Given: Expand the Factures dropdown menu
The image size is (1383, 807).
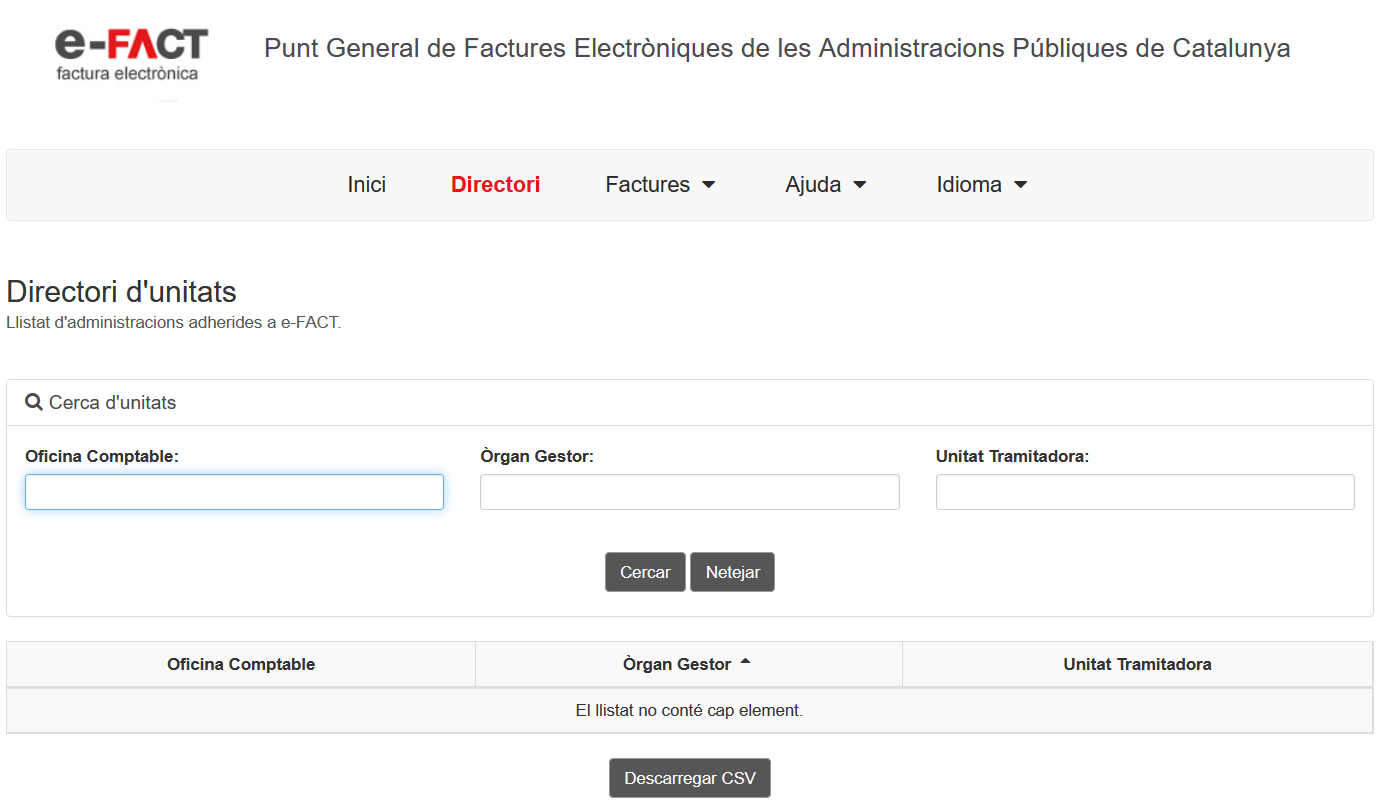Looking at the screenshot, I should coord(660,185).
